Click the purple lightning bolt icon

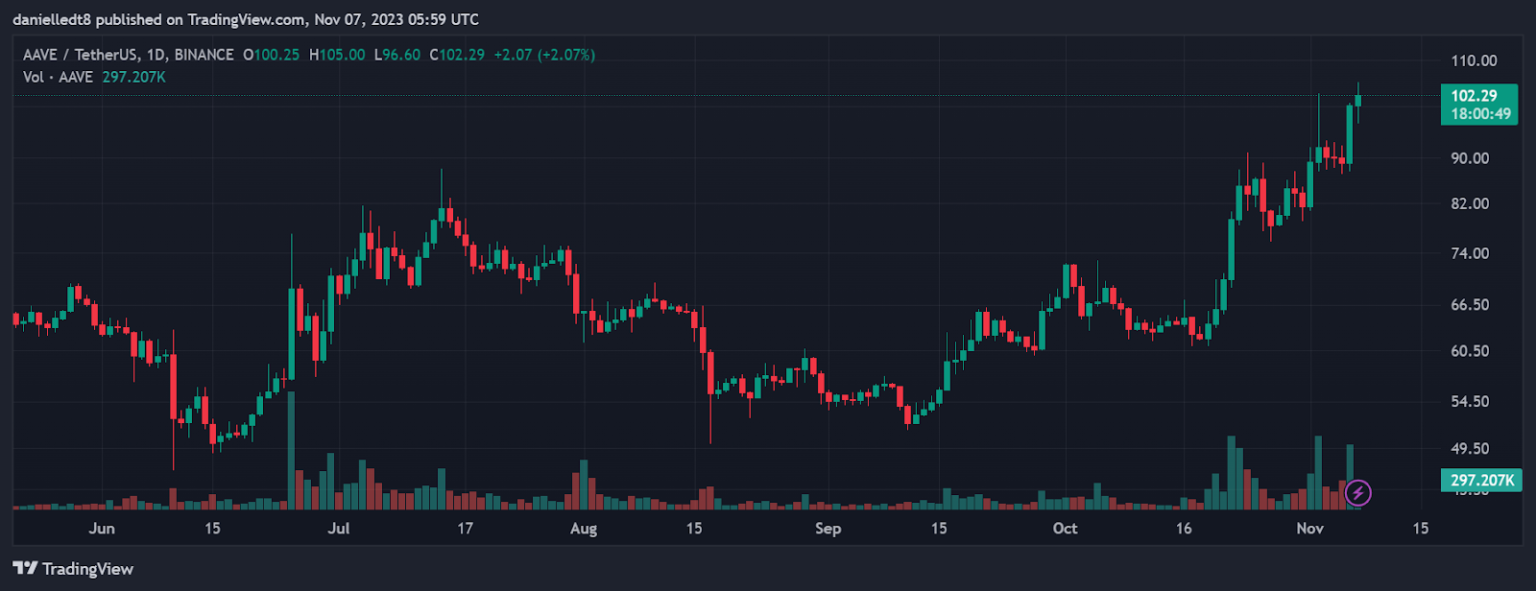(1358, 492)
